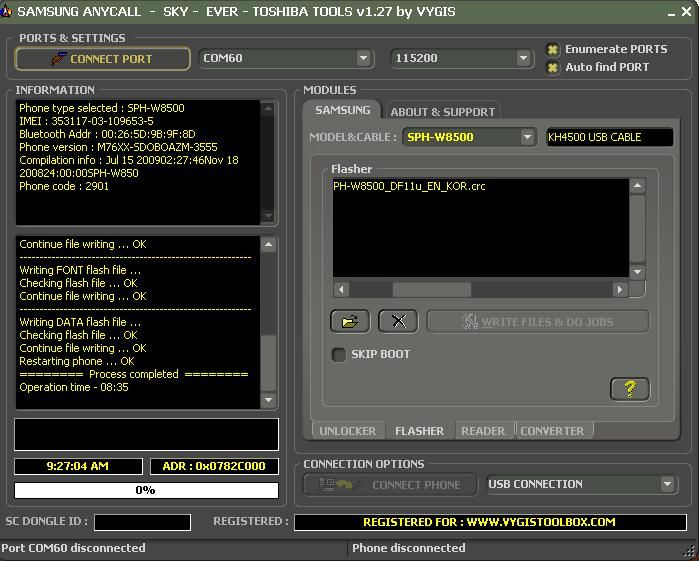Click Port COM60 disconnected status text
699x561 pixels.
[74, 548]
